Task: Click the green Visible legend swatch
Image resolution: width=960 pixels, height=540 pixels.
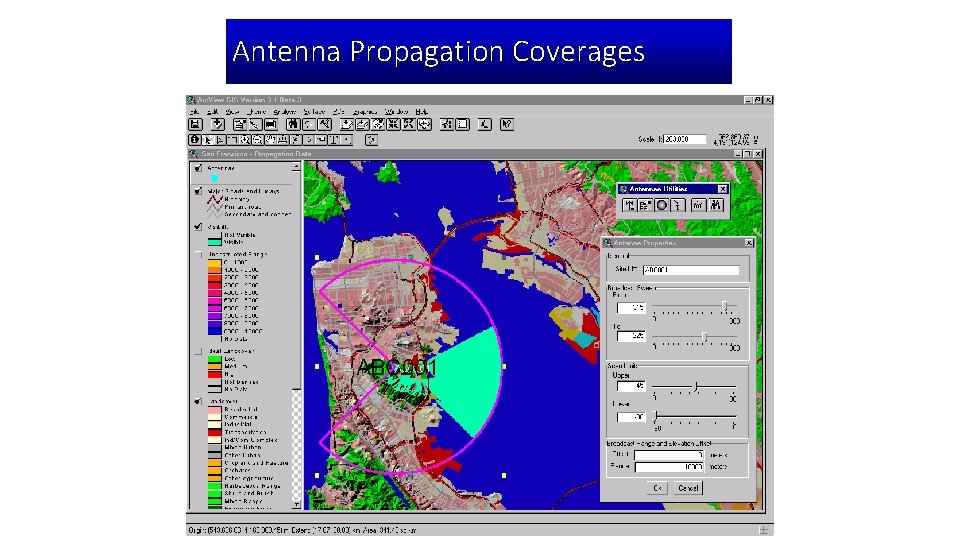Action: tap(214, 242)
